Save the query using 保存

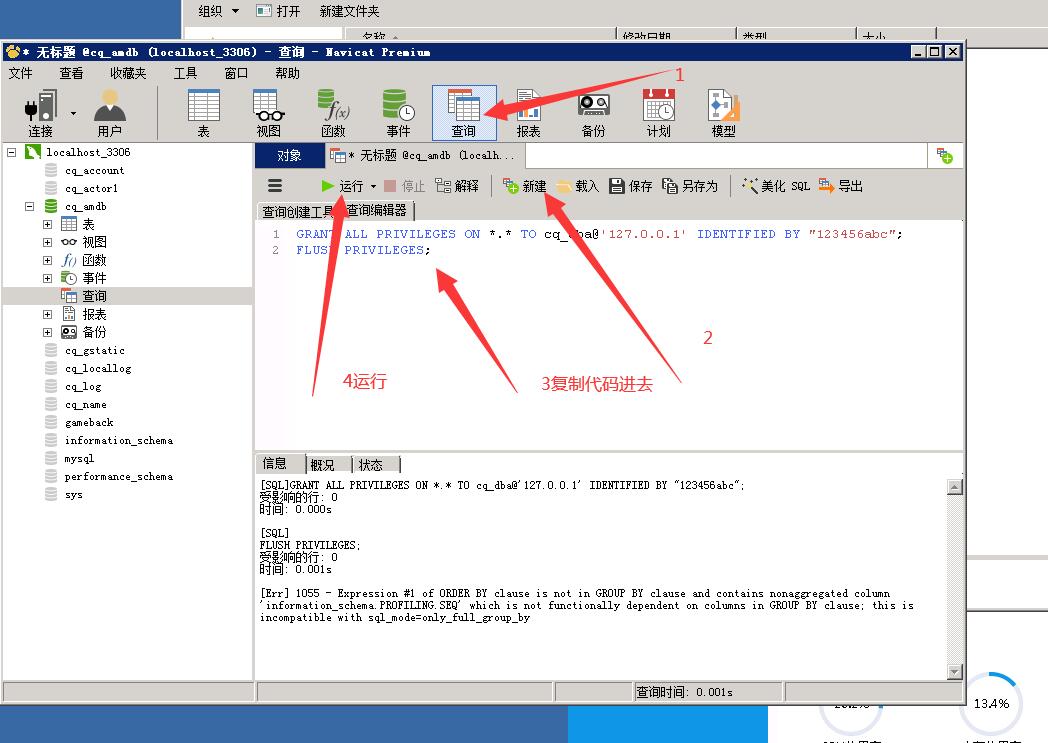631,186
